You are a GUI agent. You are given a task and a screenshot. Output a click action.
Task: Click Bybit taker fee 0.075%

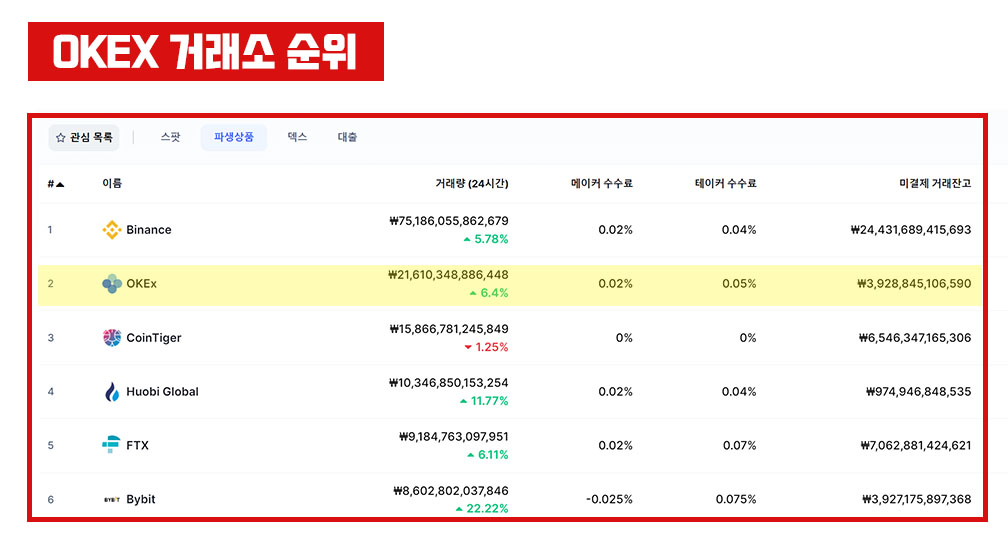pyautogui.click(x=736, y=499)
